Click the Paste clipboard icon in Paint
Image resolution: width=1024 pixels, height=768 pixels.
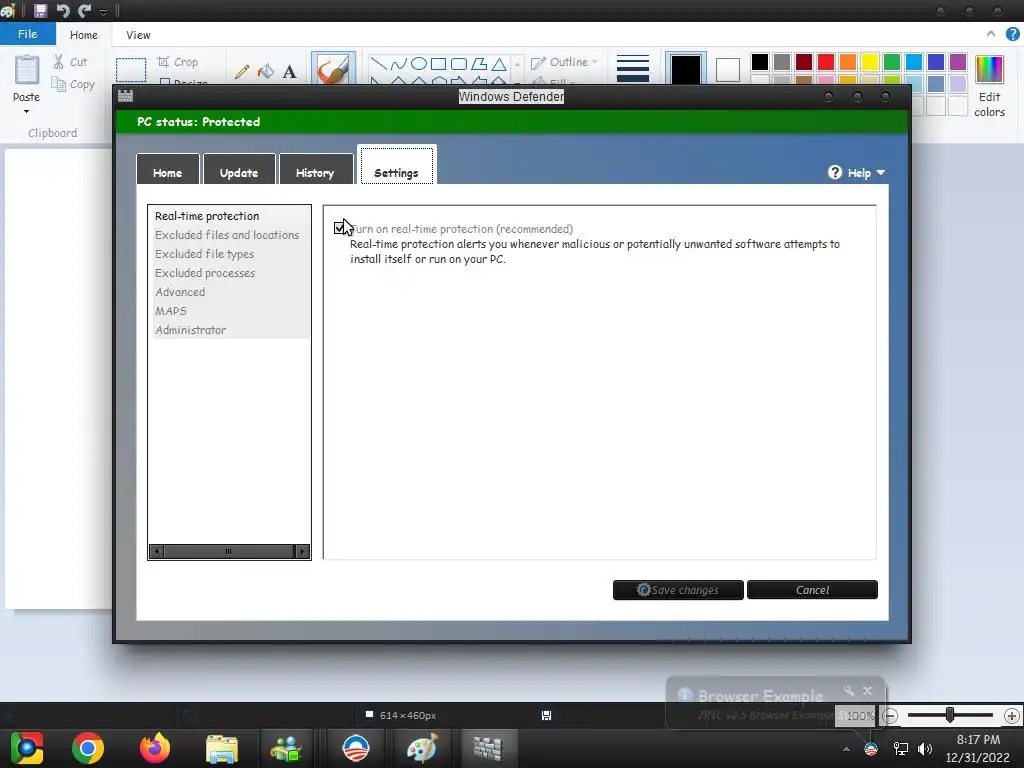click(27, 70)
